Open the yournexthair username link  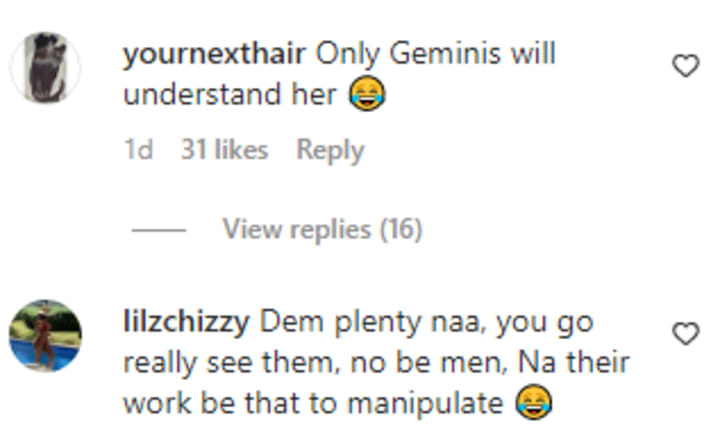(x=214, y=54)
